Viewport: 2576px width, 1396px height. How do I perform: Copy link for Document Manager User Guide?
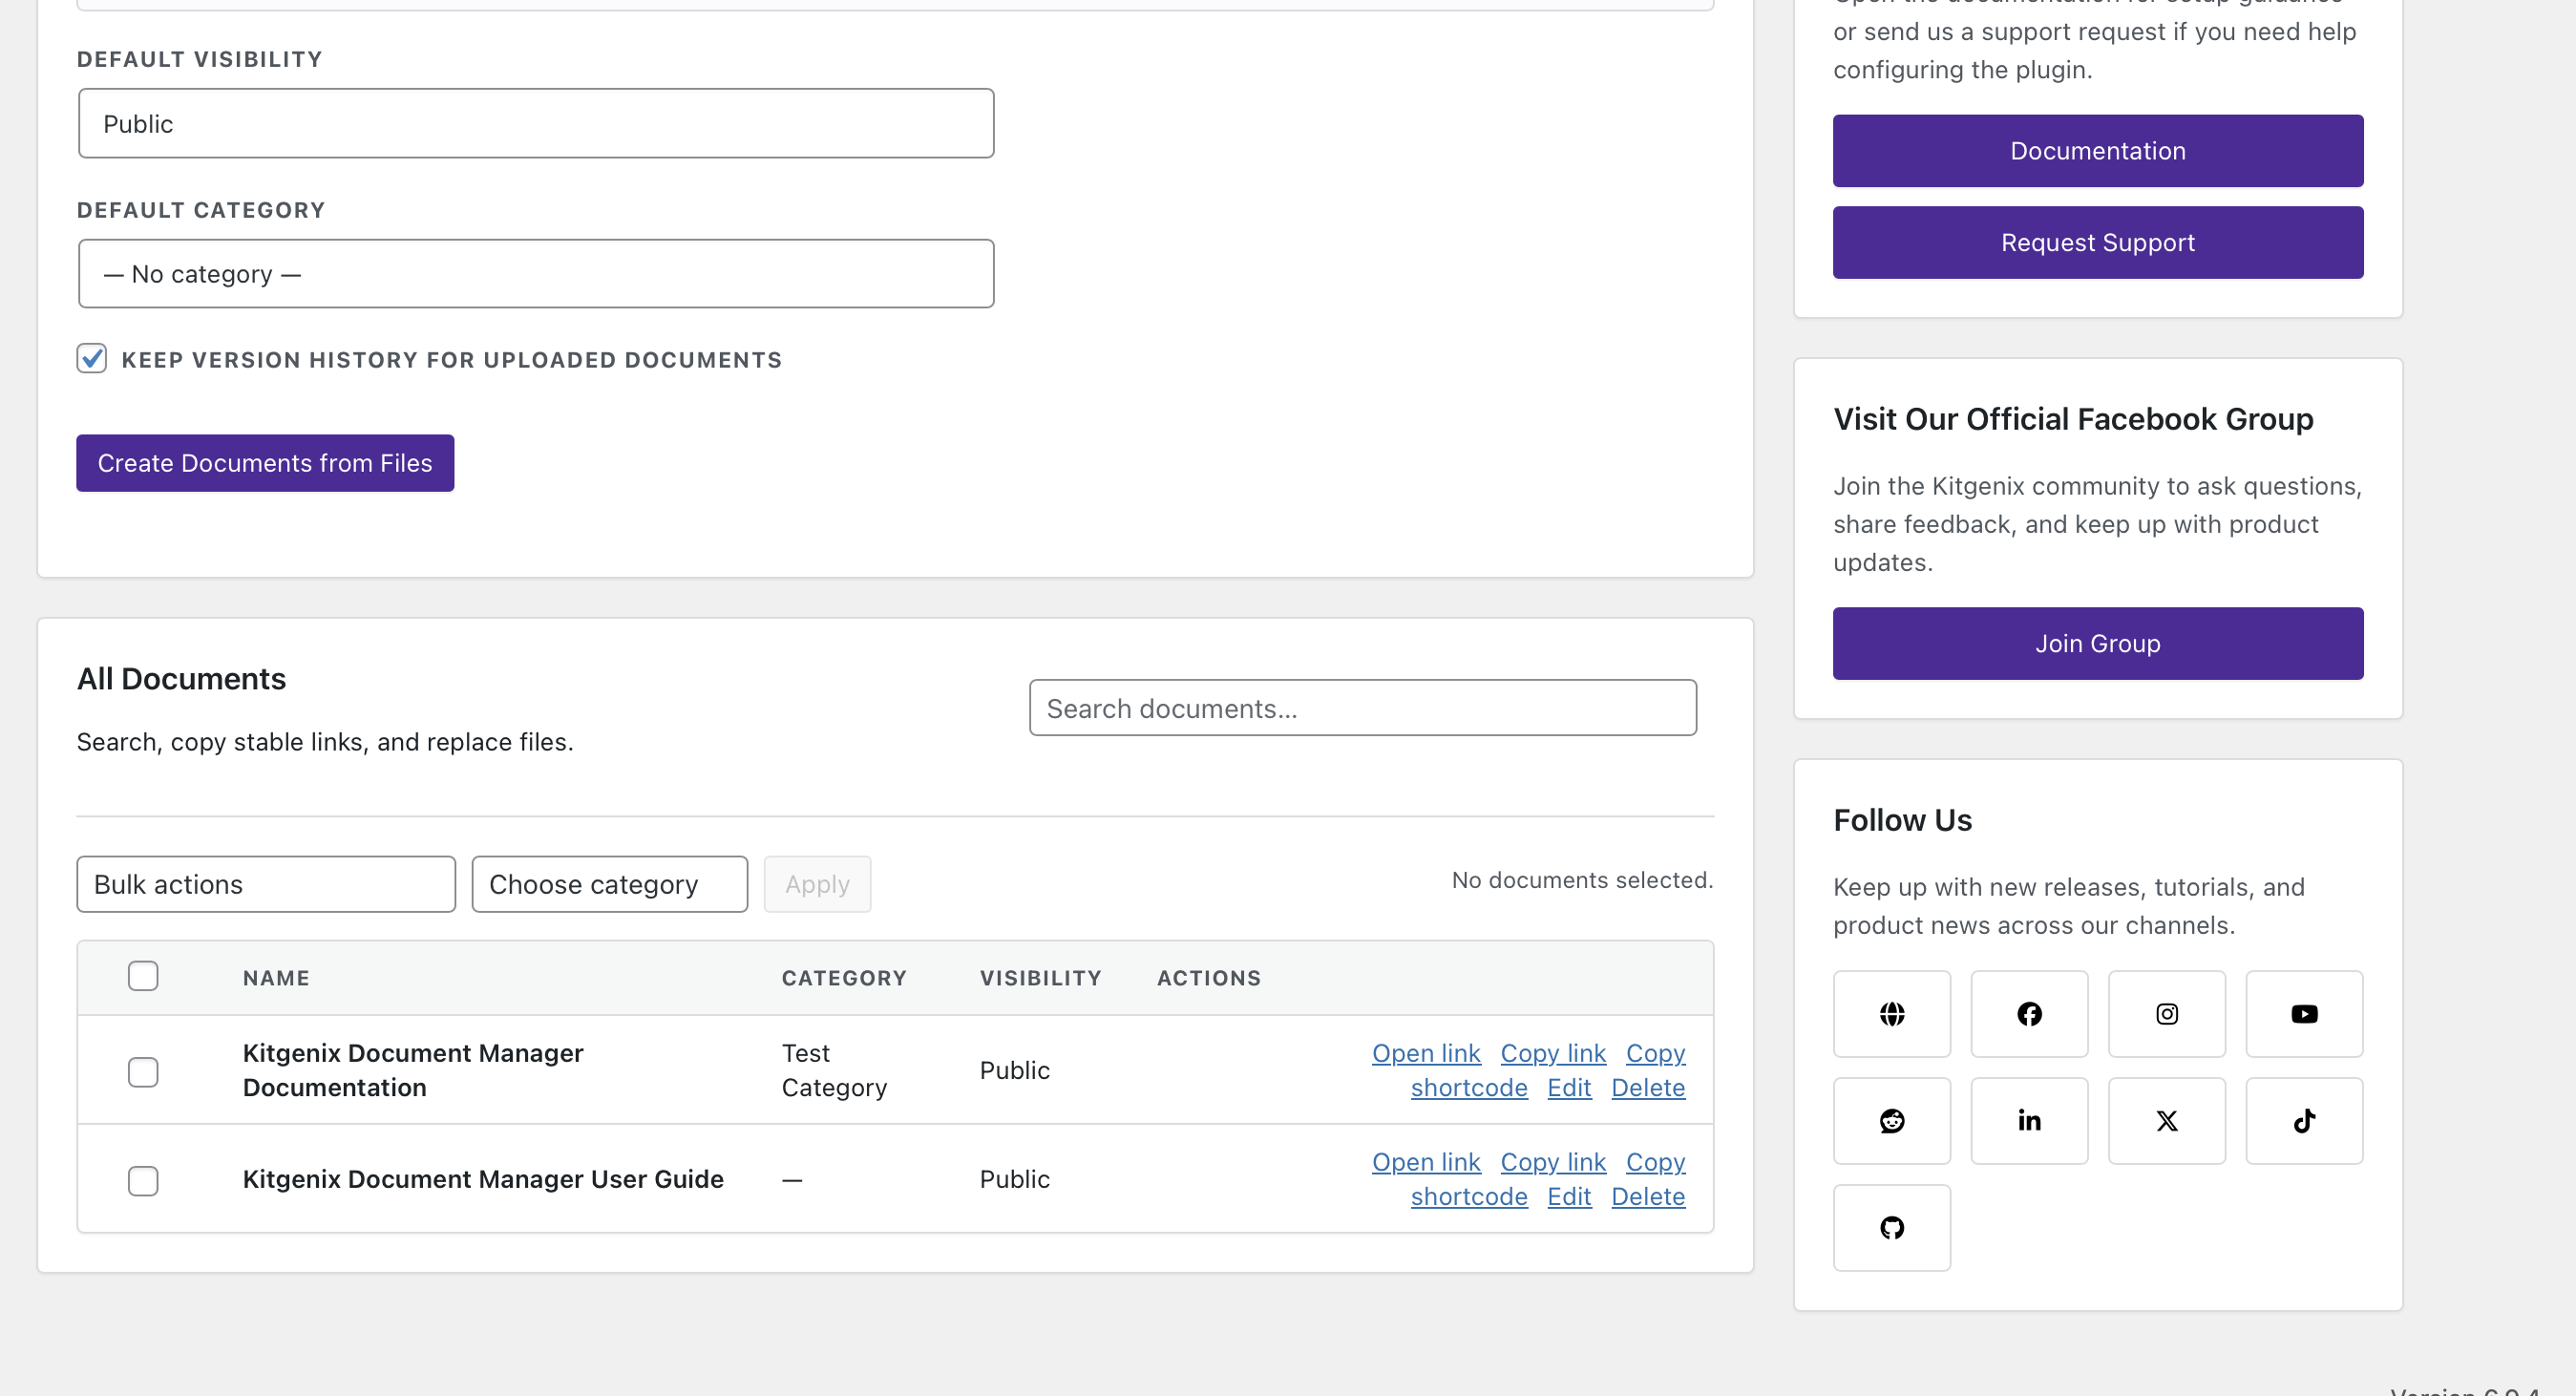1553,1163
